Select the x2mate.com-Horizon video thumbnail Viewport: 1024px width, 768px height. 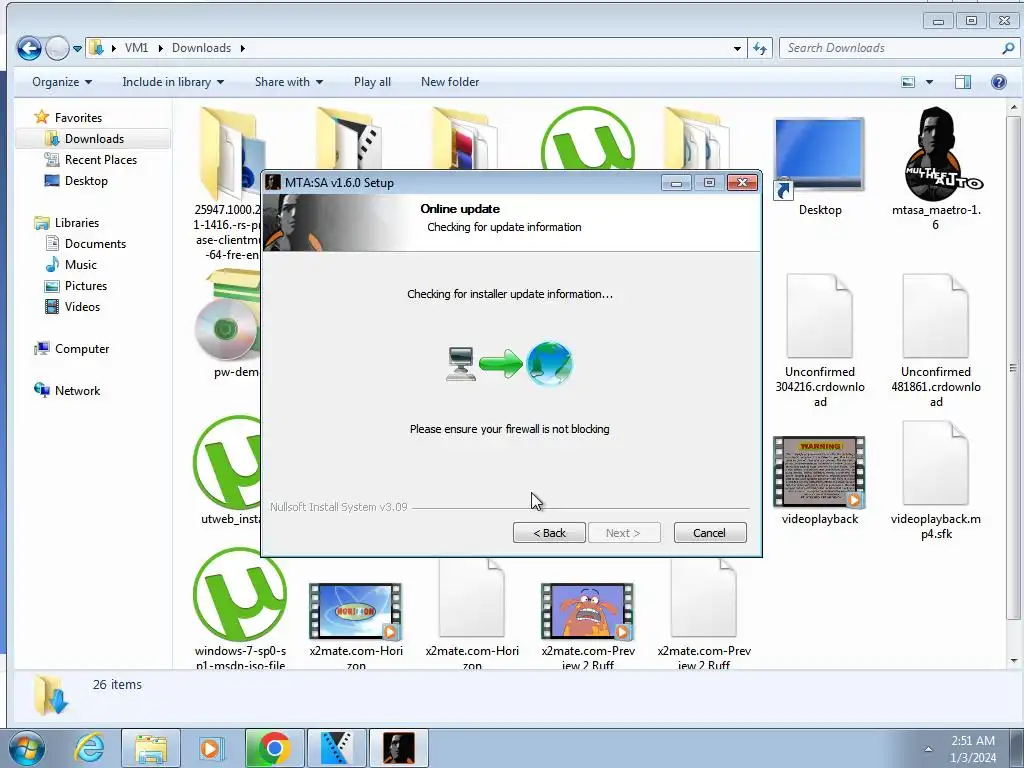click(356, 611)
